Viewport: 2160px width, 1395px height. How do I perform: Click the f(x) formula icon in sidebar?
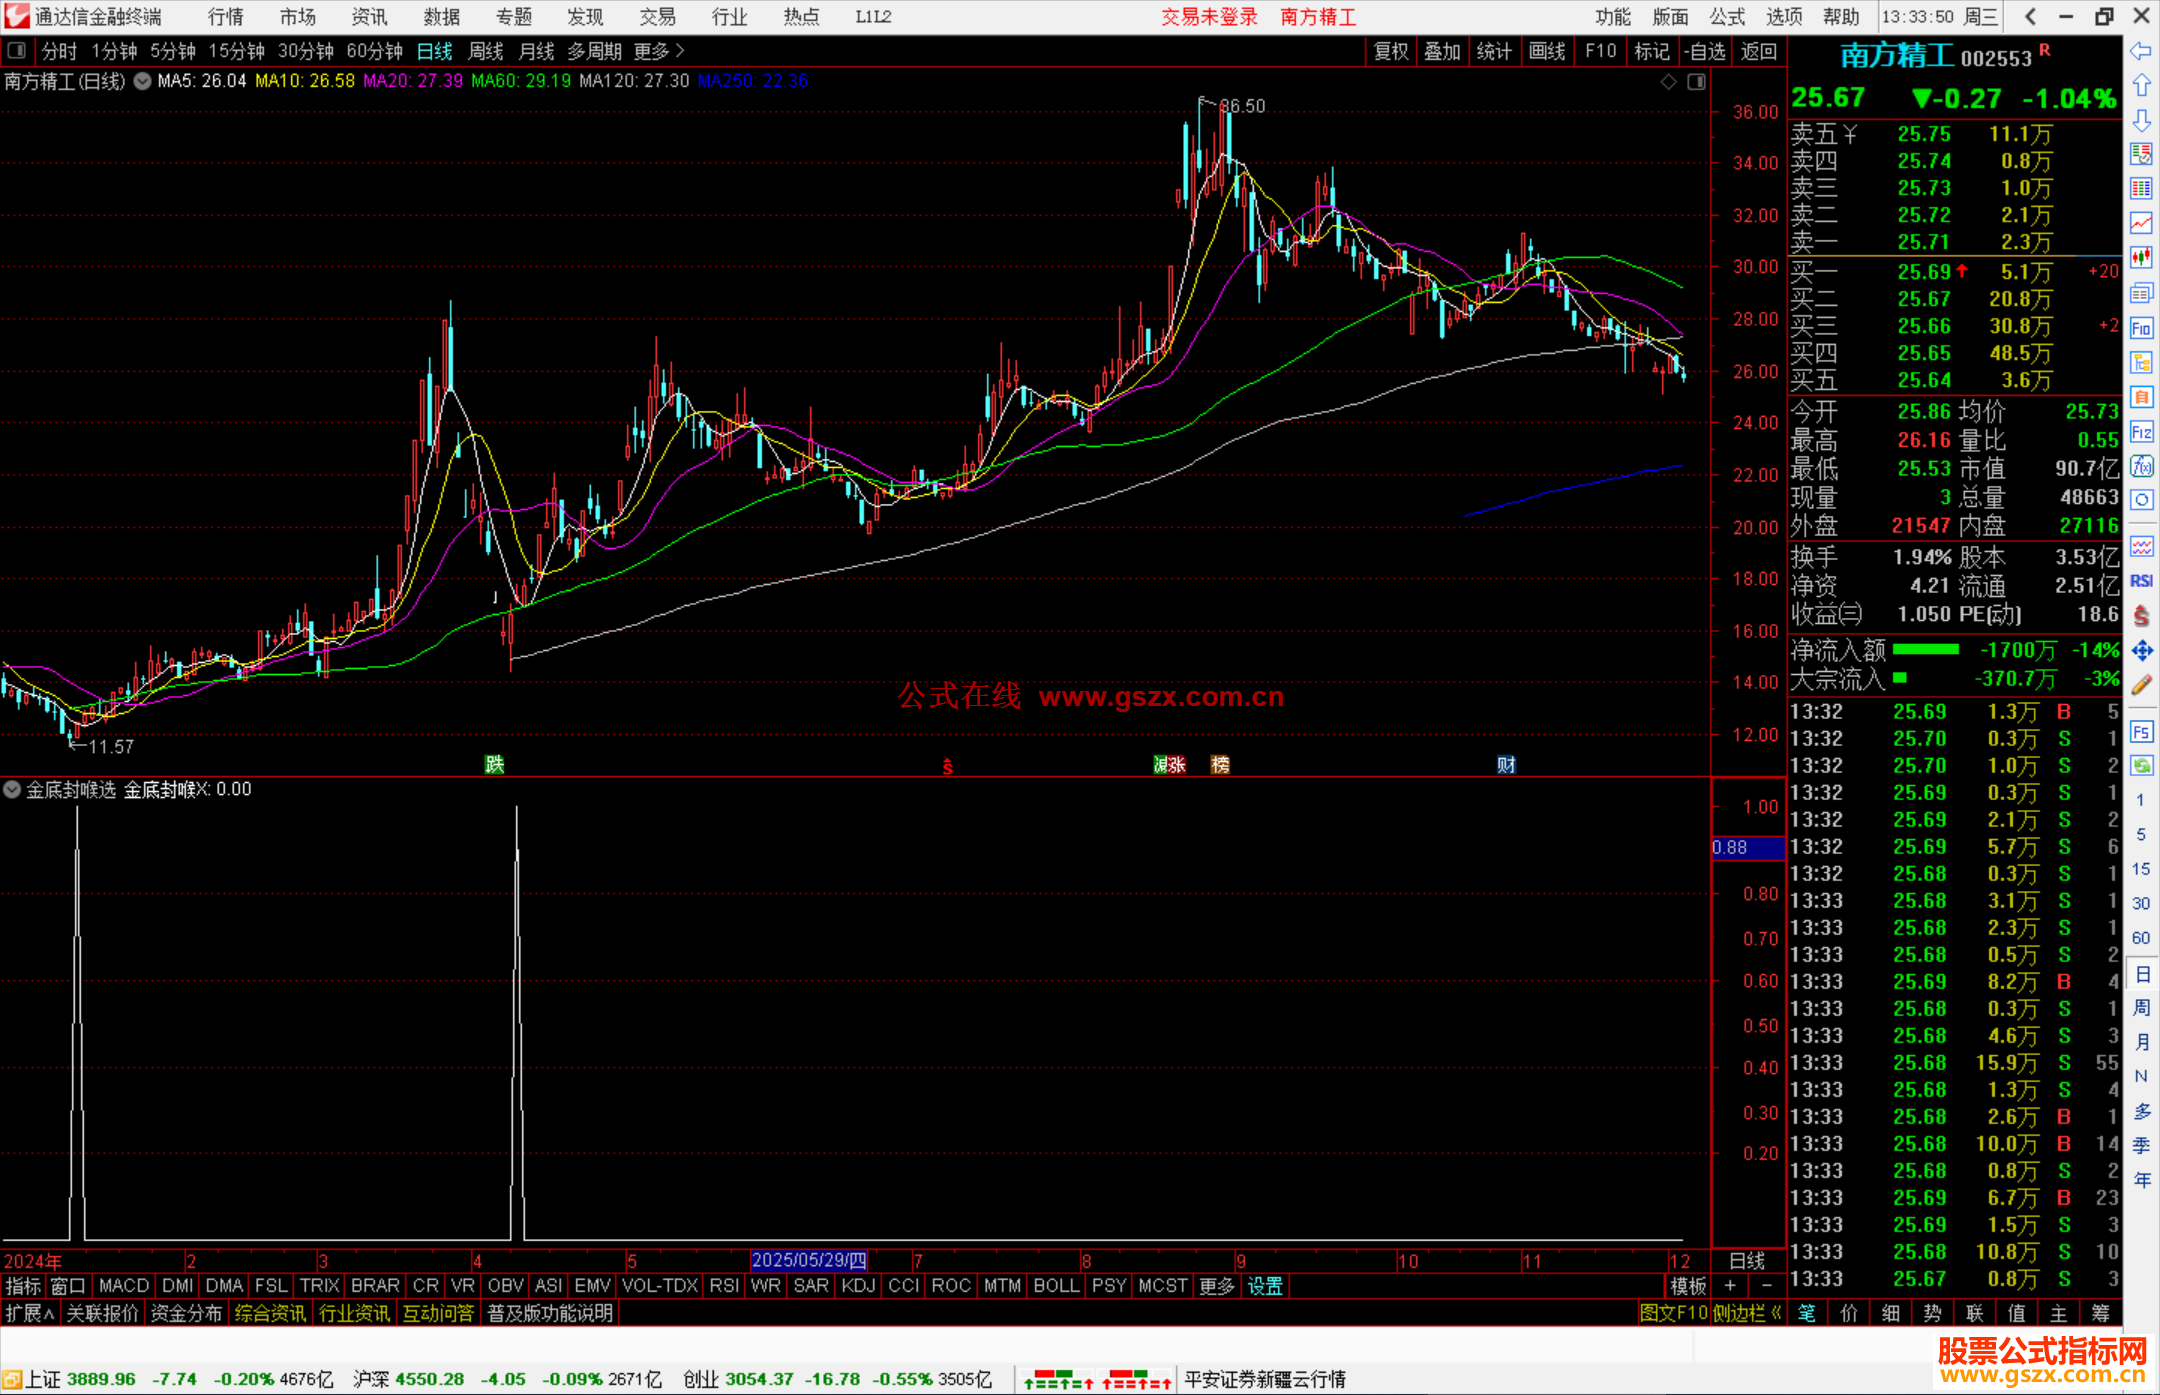[2141, 466]
